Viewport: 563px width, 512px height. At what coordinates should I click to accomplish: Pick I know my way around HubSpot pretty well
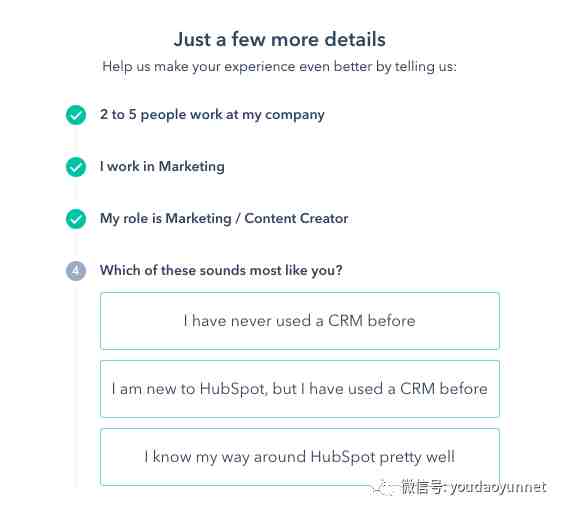300,457
